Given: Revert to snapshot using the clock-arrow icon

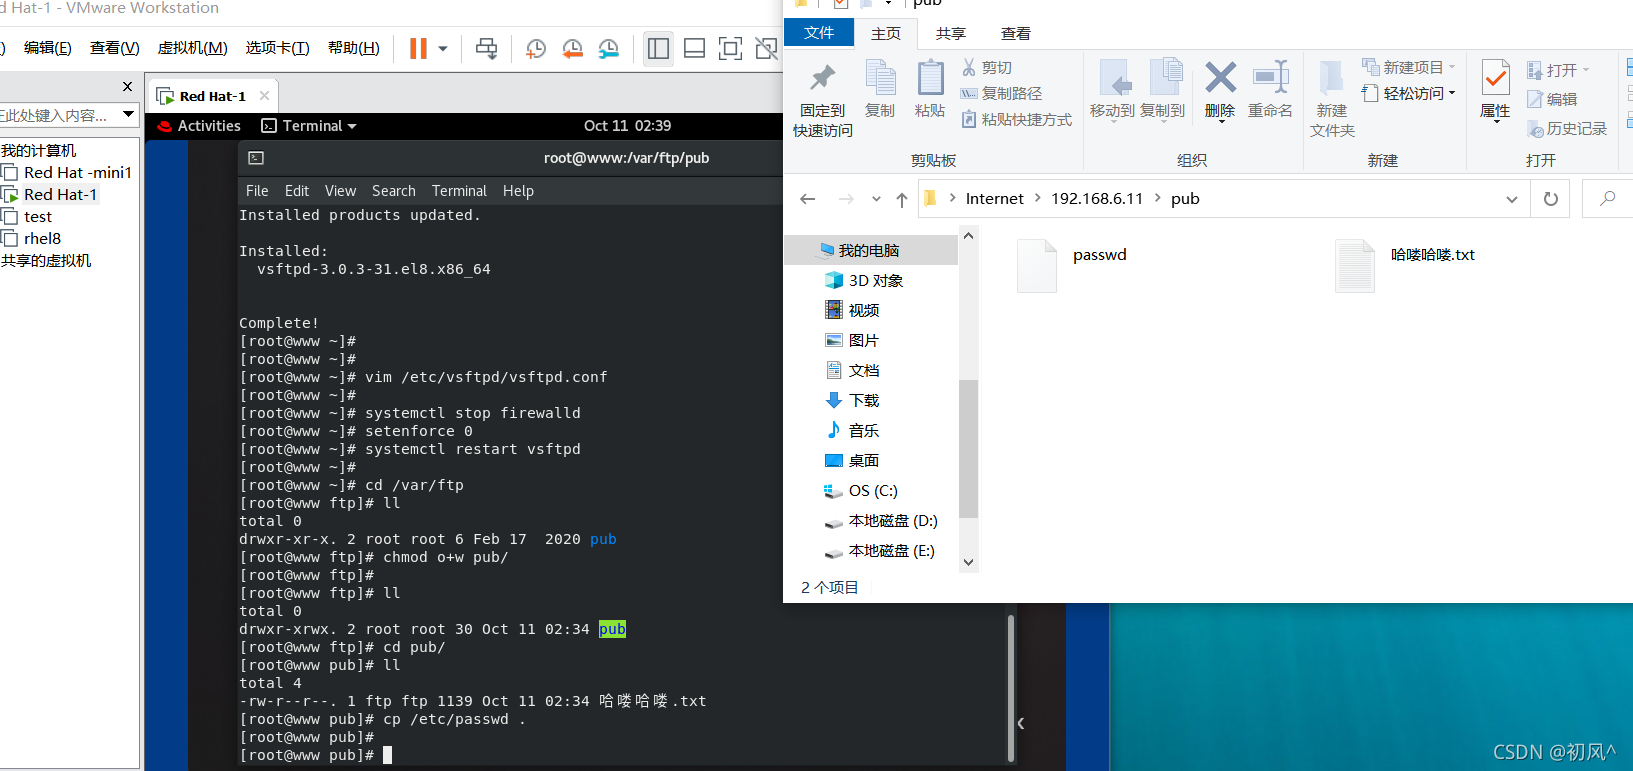Looking at the screenshot, I should (x=572, y=48).
